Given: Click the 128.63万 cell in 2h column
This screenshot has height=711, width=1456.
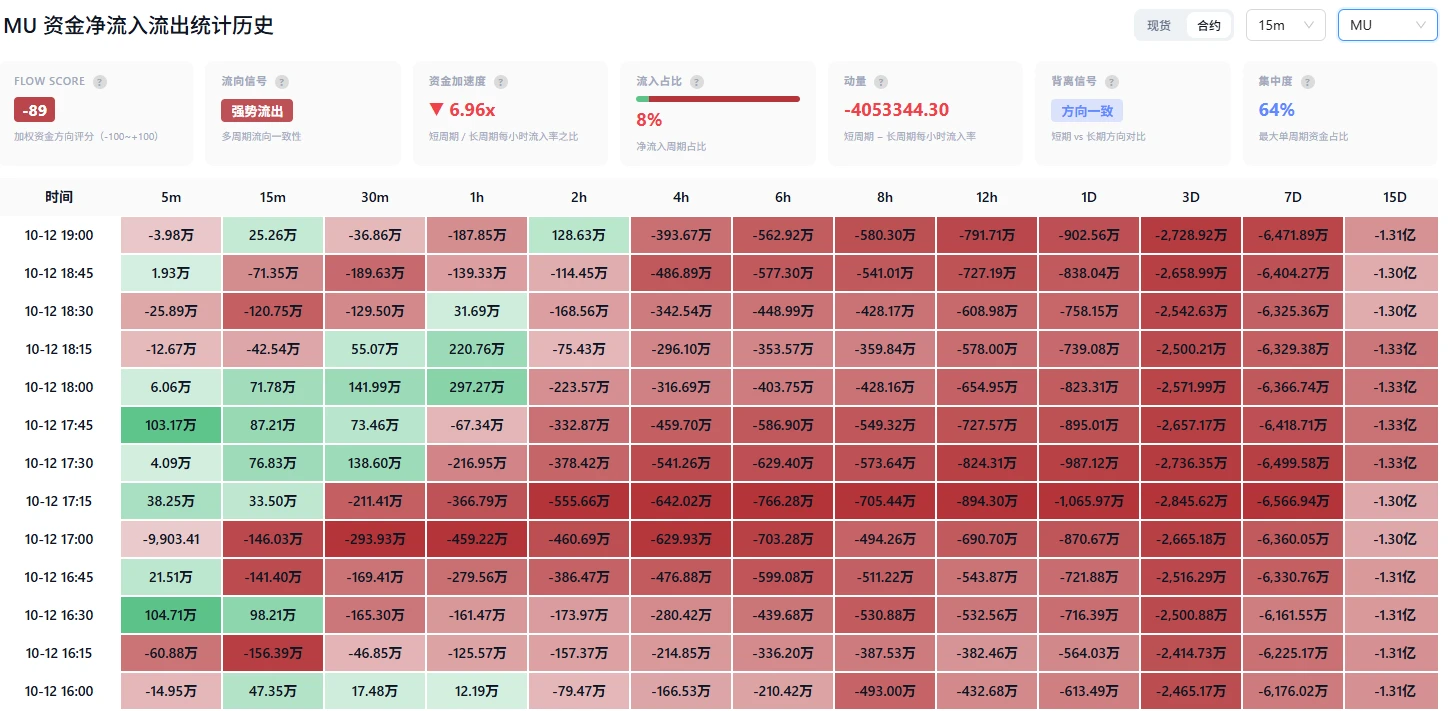Looking at the screenshot, I should (x=579, y=235).
